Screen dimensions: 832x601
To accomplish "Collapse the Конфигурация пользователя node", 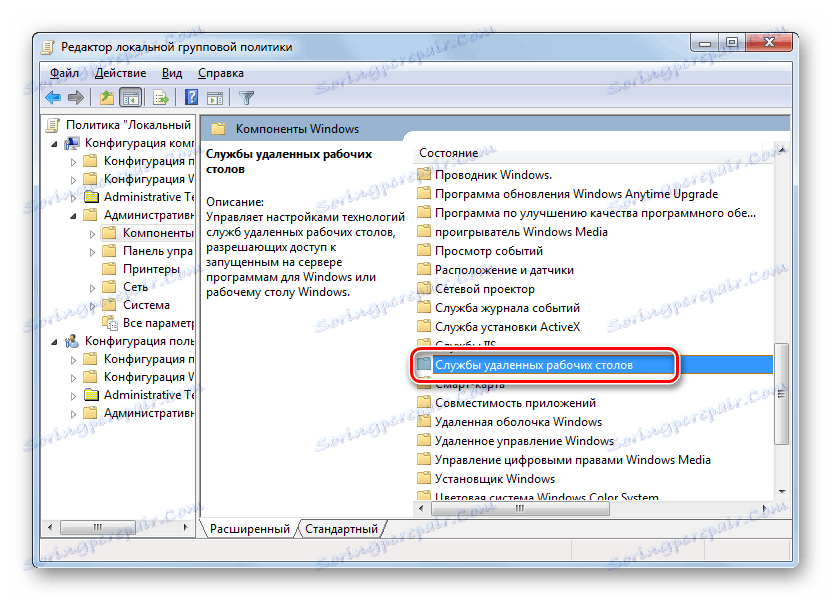I will 55,342.
